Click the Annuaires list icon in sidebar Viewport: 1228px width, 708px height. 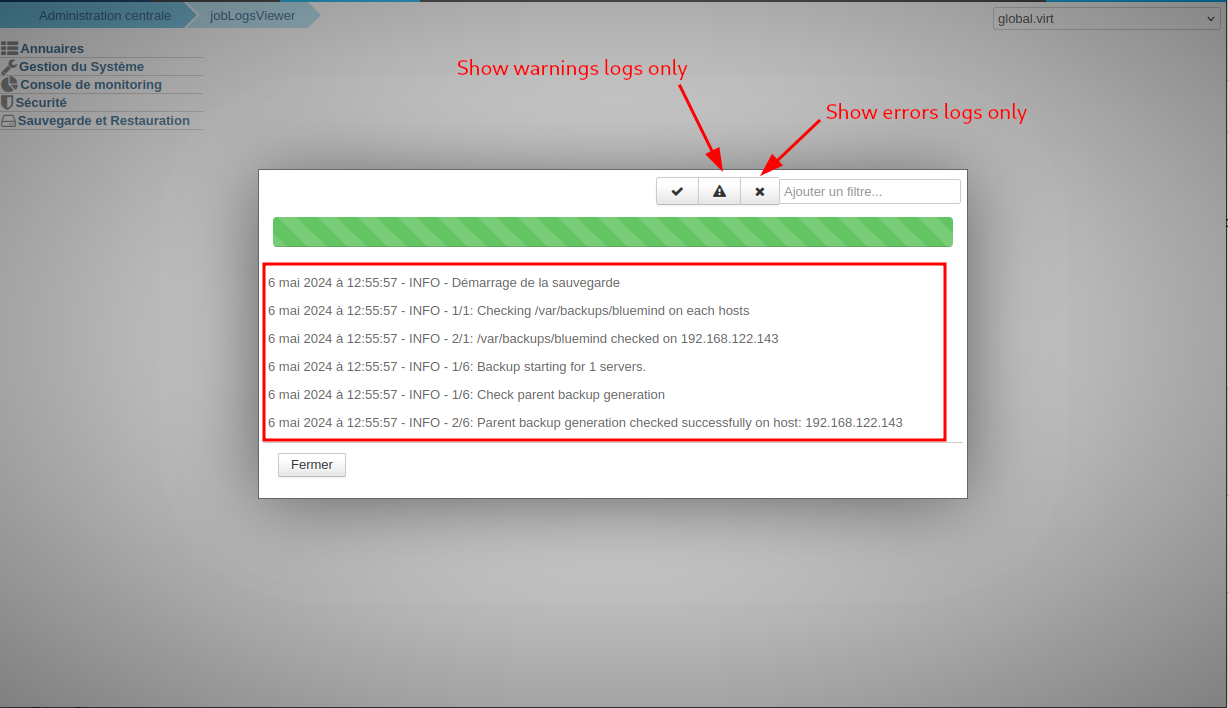click(x=10, y=48)
